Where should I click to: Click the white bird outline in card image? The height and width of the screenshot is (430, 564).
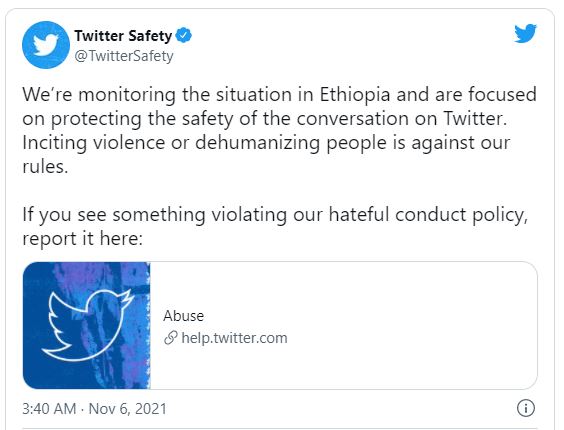click(87, 325)
